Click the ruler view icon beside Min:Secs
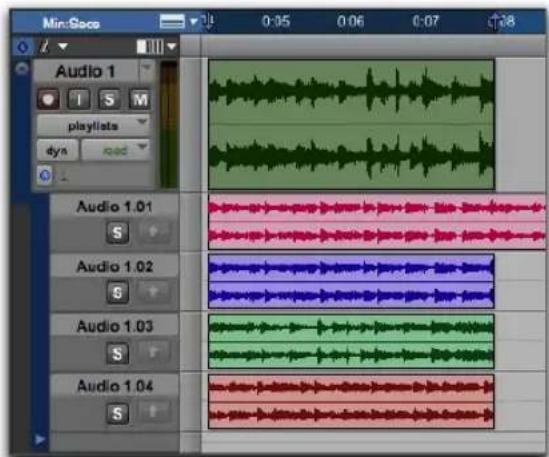Viewport: 549px width, 457px height. pos(172,21)
